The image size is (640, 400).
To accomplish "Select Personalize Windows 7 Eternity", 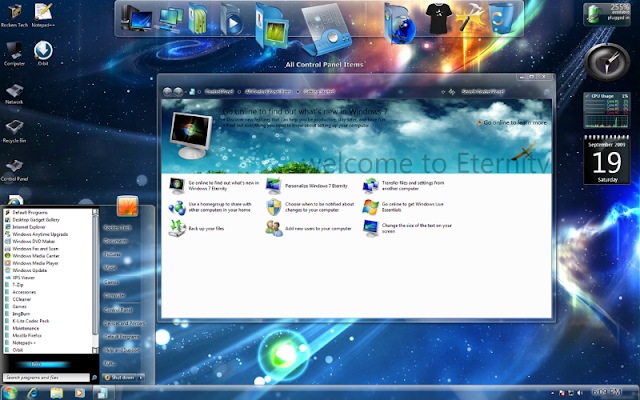I will point(307,186).
